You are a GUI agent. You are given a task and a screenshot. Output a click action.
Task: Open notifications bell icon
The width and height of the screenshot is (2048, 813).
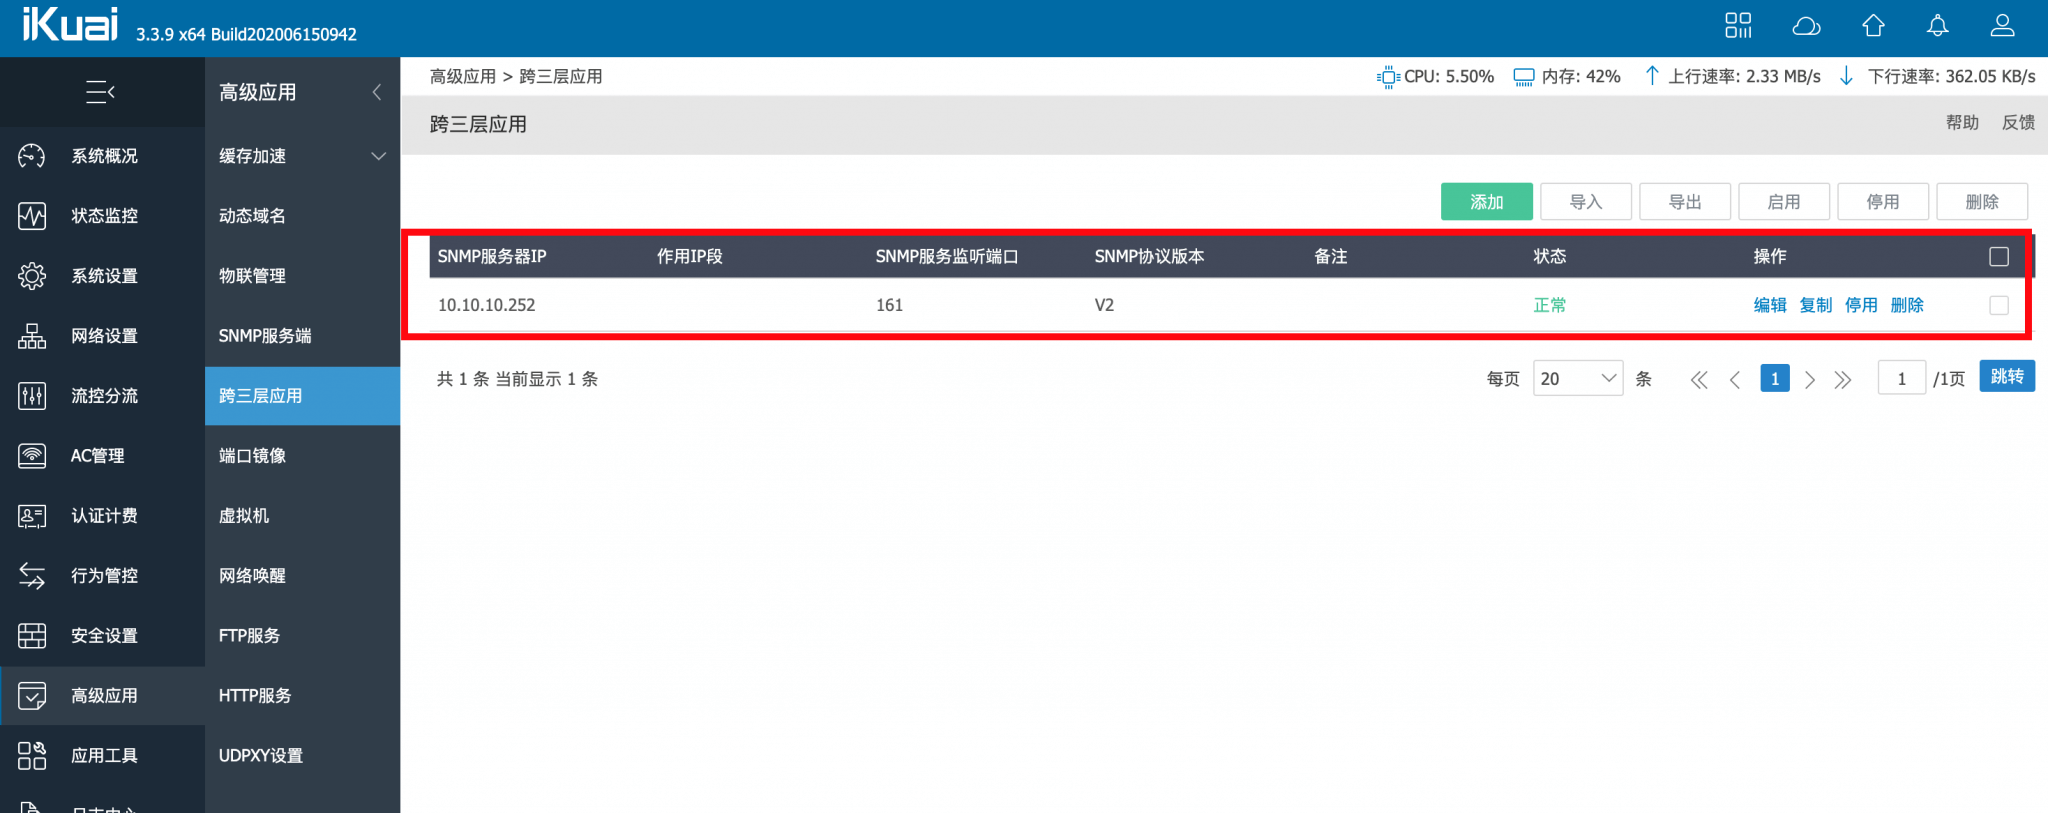(x=1937, y=26)
